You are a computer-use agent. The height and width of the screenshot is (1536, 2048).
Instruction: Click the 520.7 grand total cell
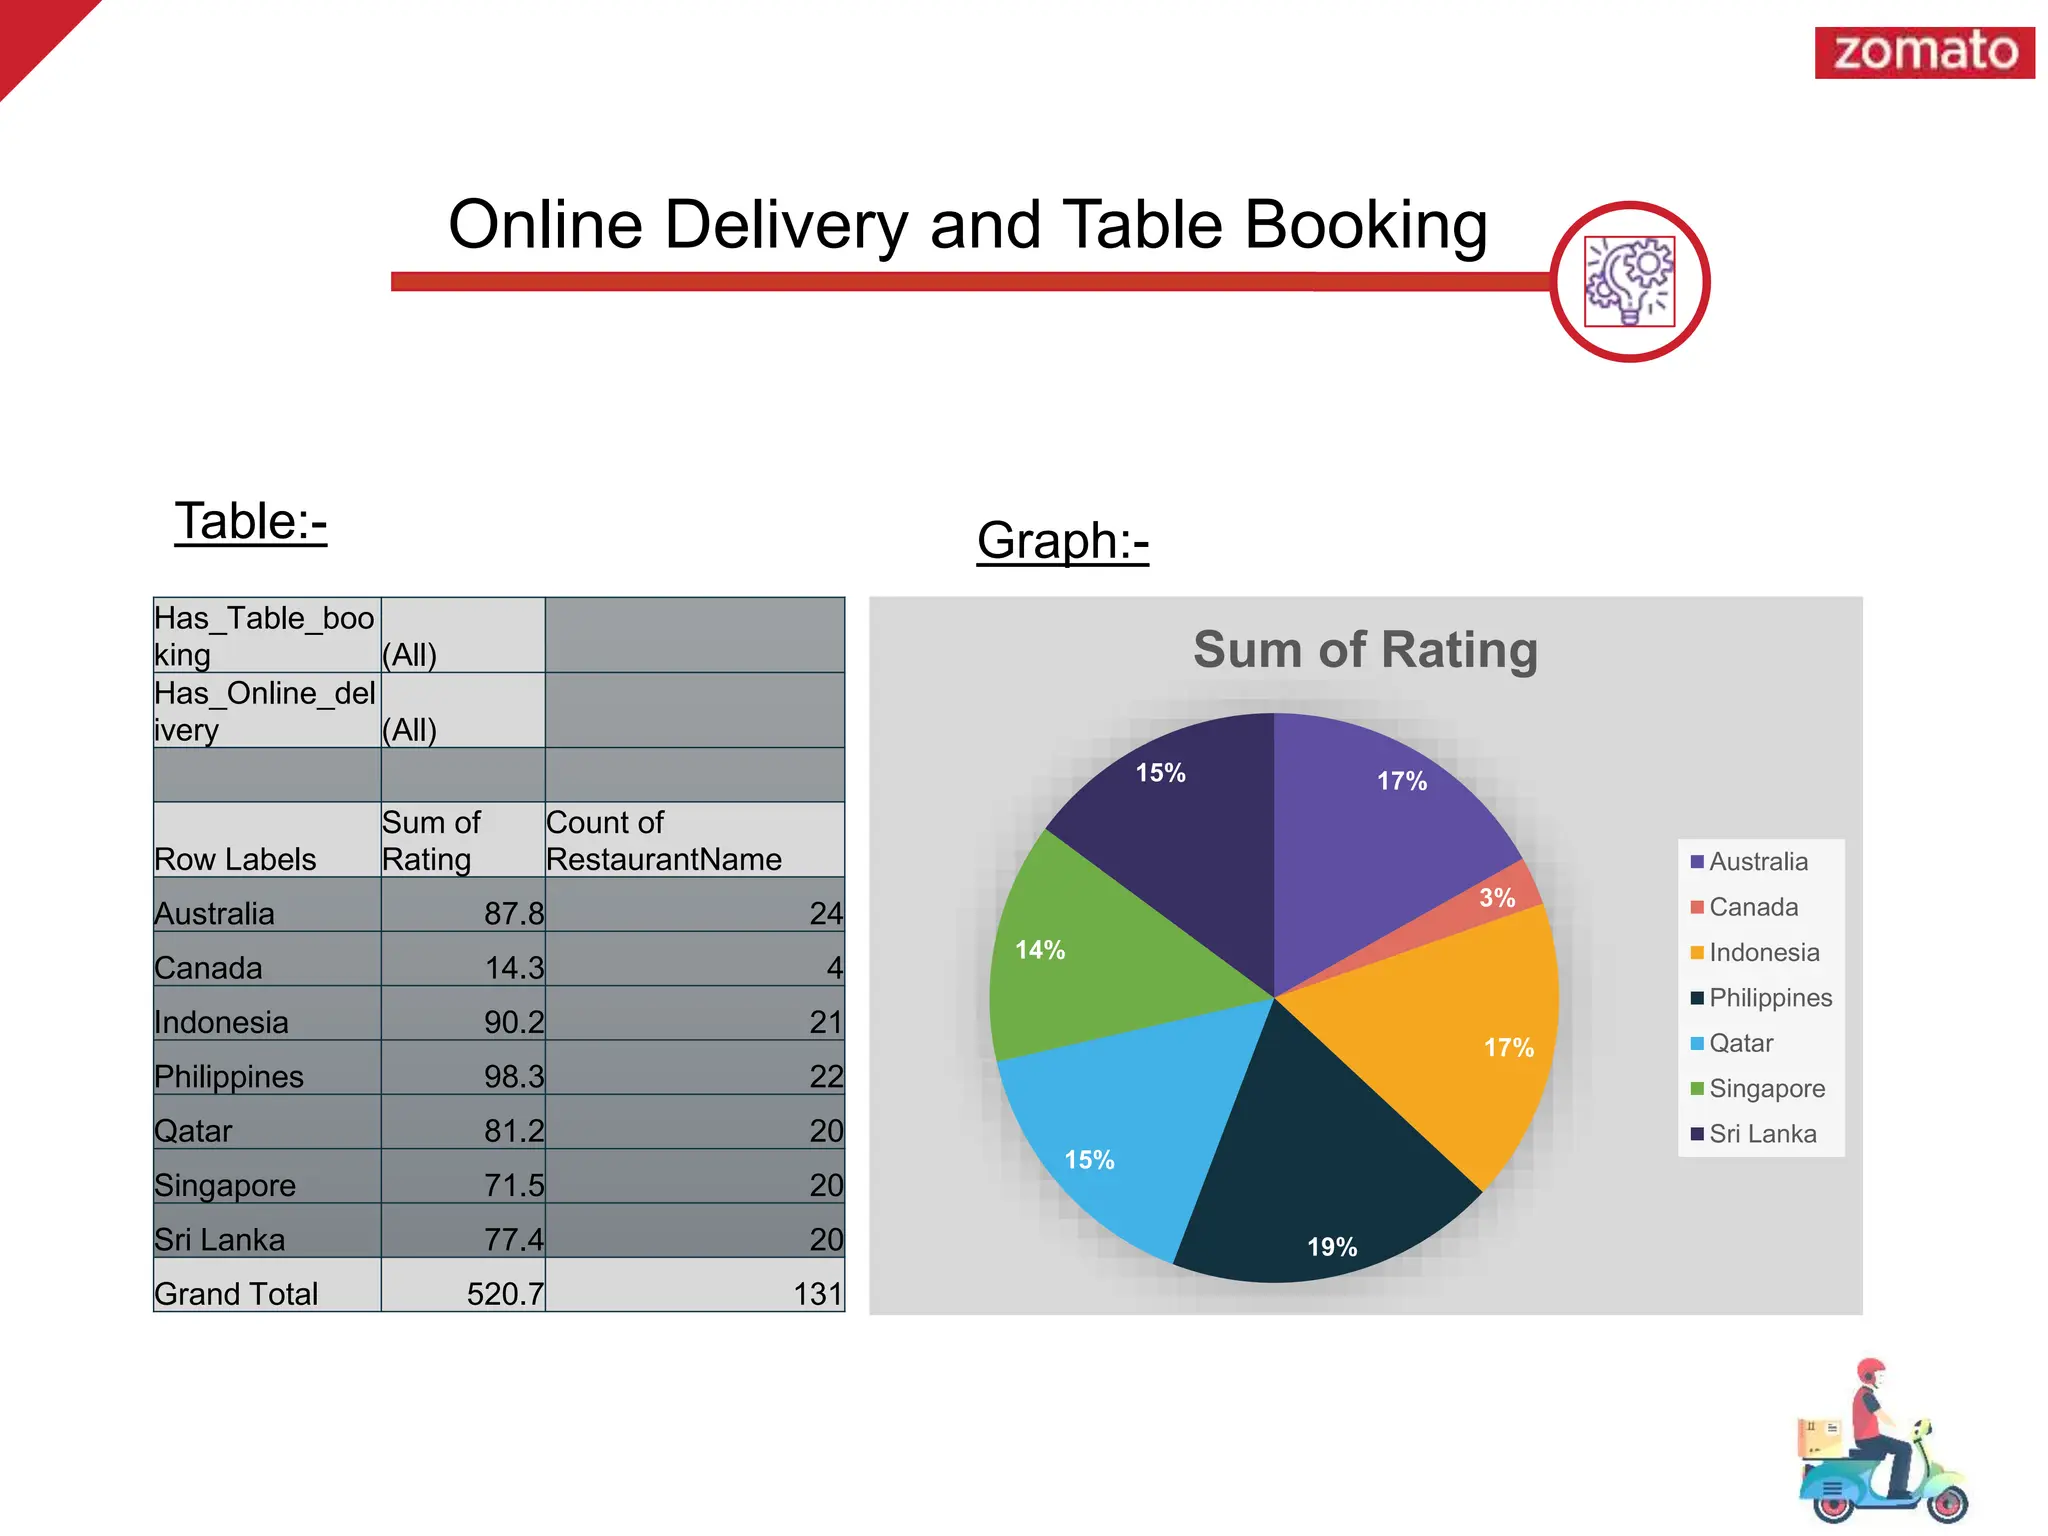pos(463,1285)
